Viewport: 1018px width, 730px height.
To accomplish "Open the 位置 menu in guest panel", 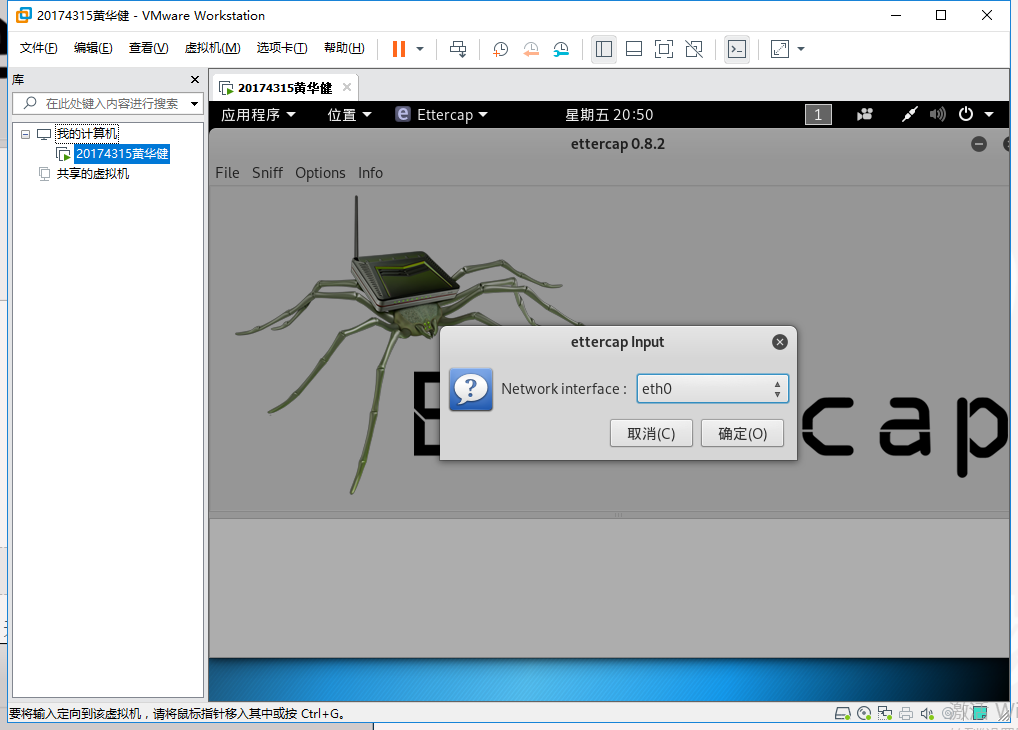I will pos(349,115).
